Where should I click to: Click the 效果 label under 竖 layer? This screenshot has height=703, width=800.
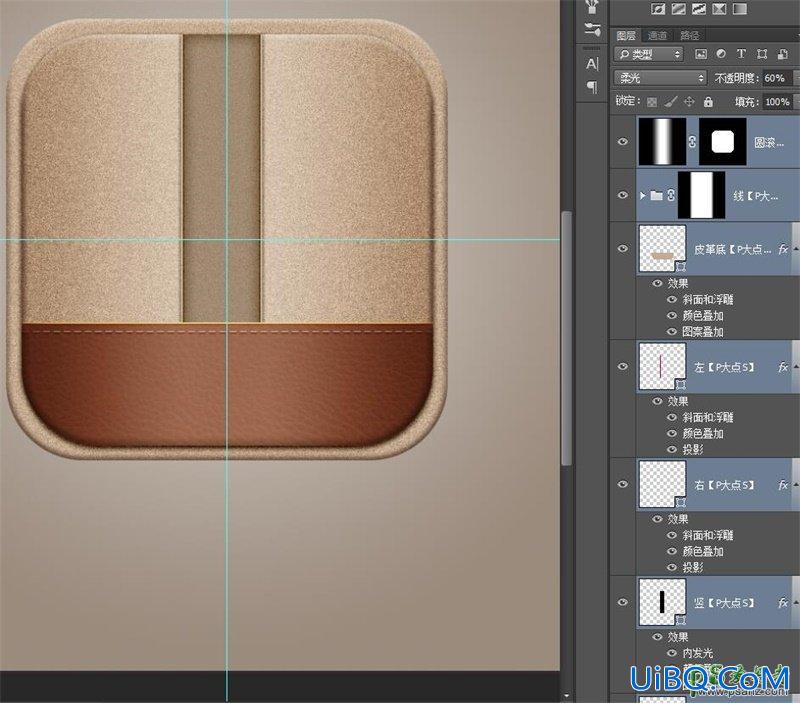point(678,637)
